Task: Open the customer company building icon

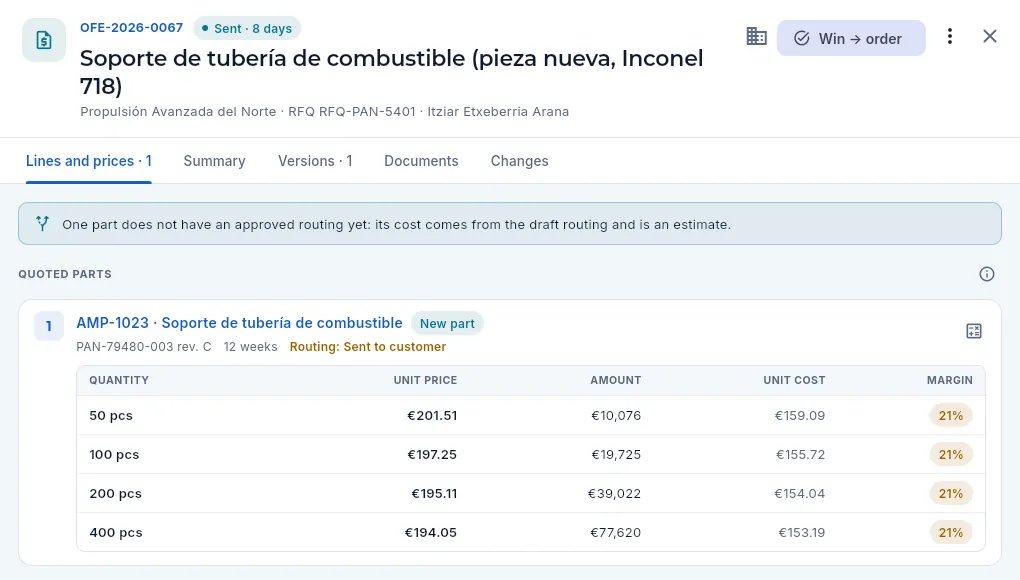Action: 757,36
